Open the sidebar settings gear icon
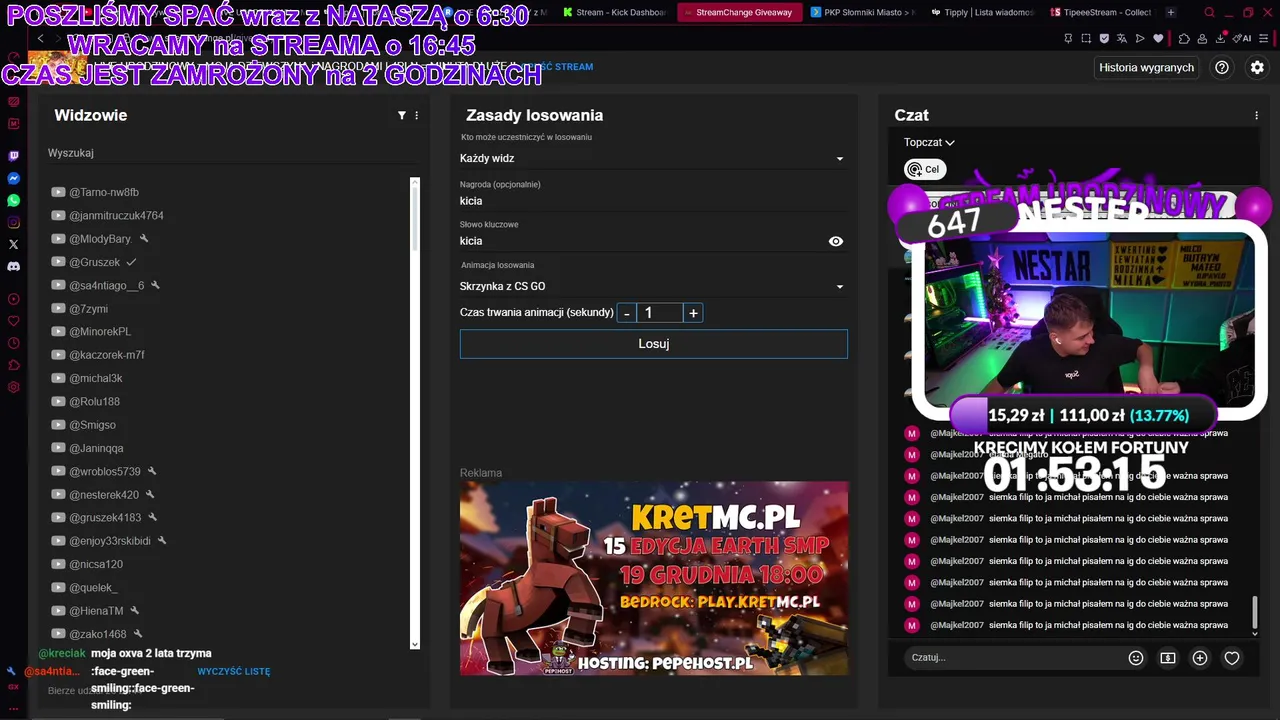This screenshot has width=1280, height=720. (14, 387)
